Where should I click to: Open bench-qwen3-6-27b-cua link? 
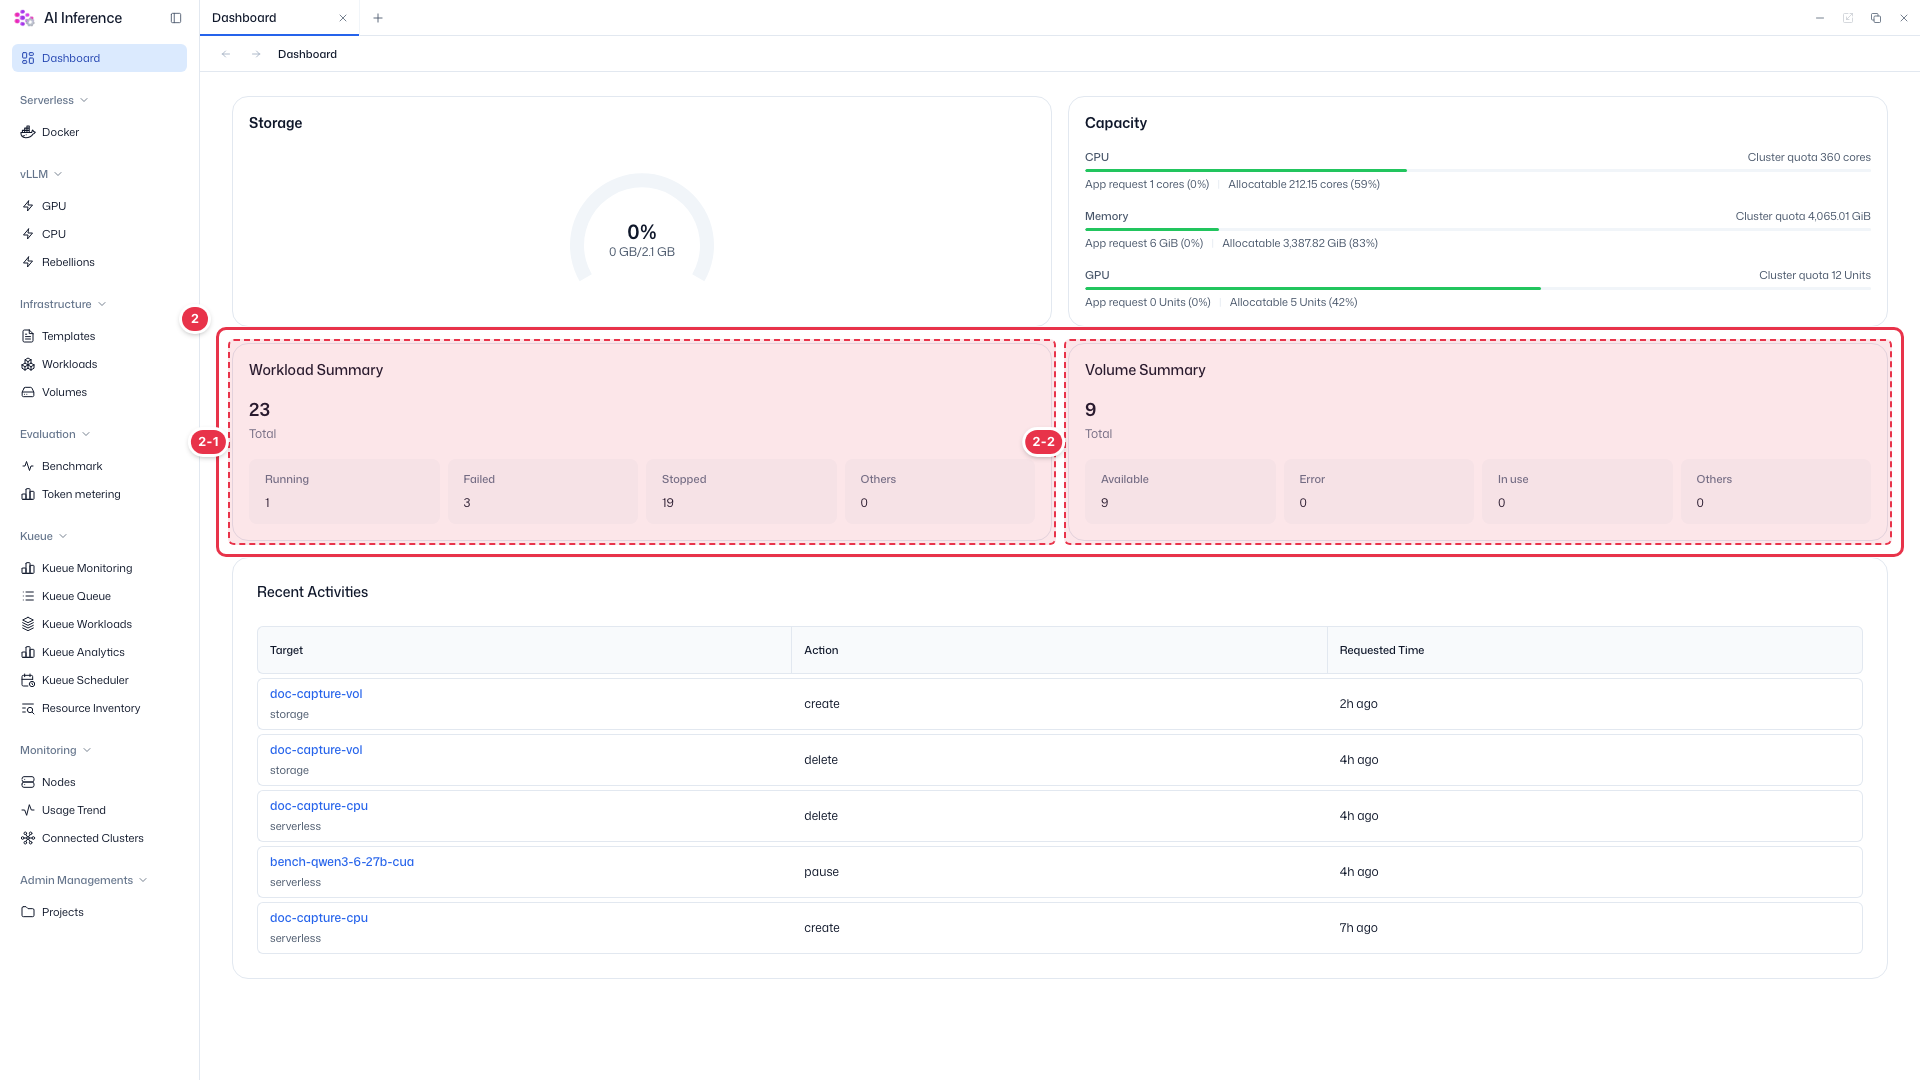click(342, 861)
